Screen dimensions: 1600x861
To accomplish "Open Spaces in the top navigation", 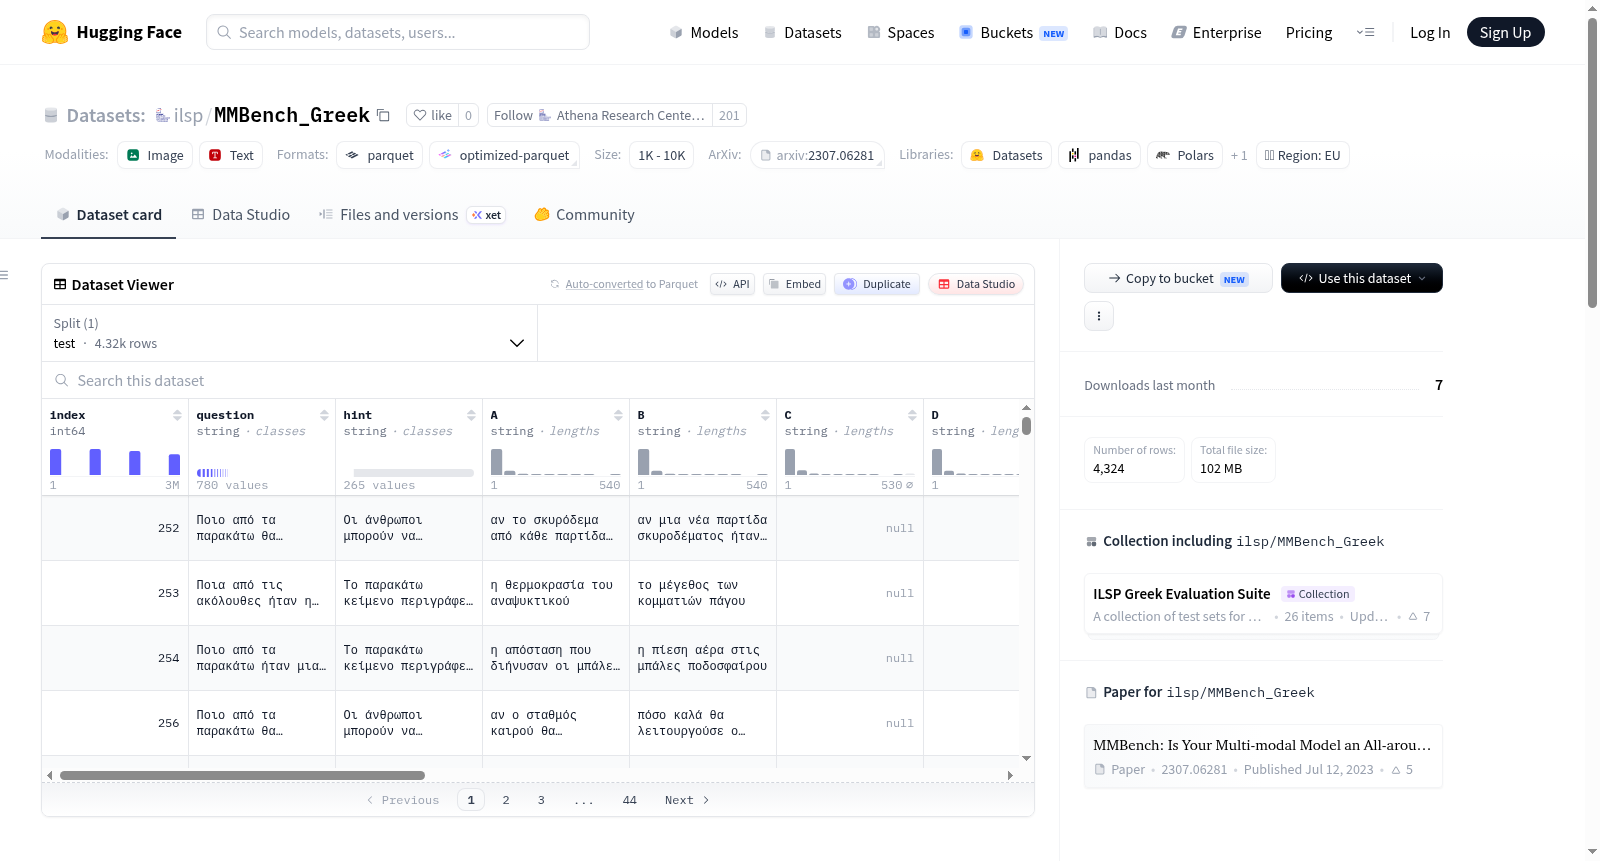I will point(900,32).
